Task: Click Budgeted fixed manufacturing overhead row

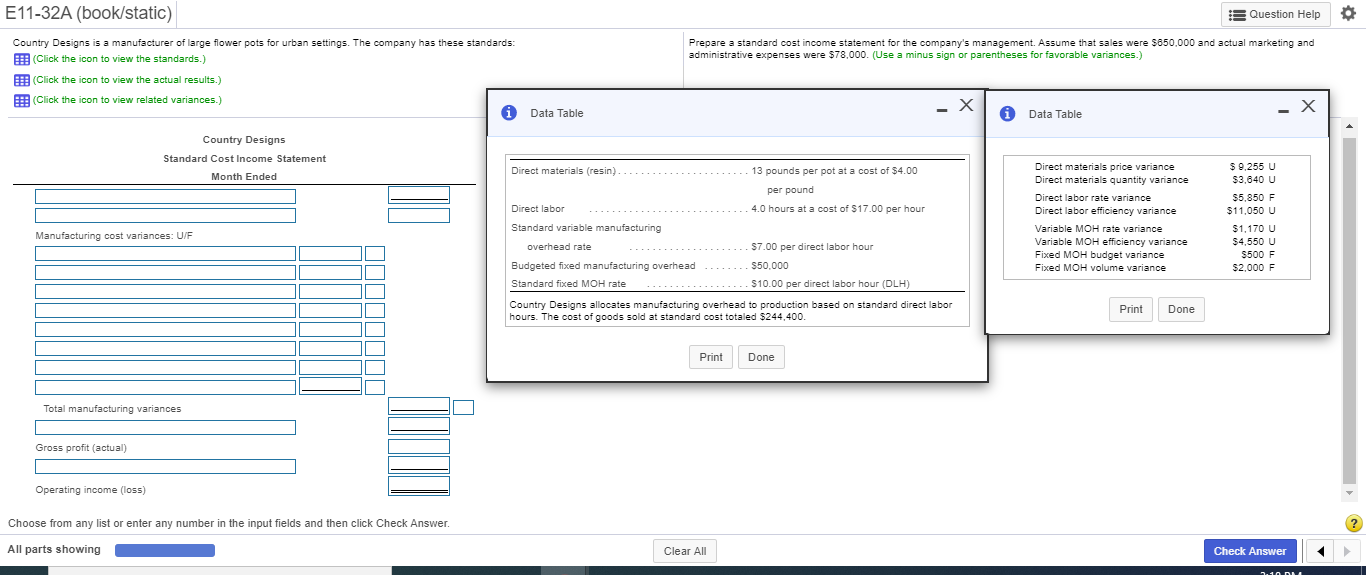Action: click(650, 265)
